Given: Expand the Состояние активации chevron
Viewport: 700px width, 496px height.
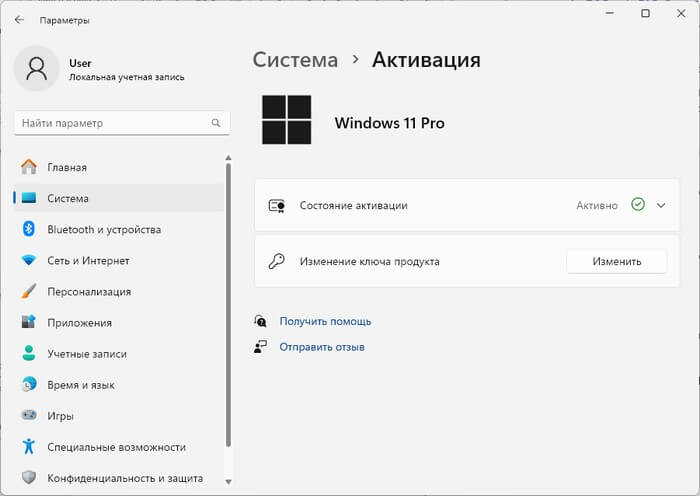Looking at the screenshot, I should [x=661, y=205].
